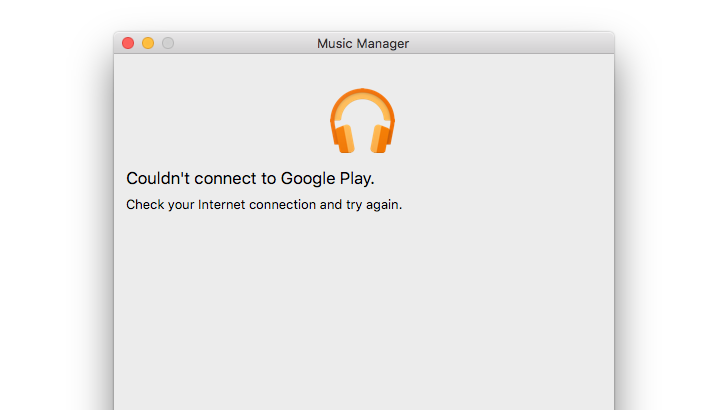Screen dimensions: 728x410
Task: Click the words "Google Play" in the heading
Action: point(326,179)
